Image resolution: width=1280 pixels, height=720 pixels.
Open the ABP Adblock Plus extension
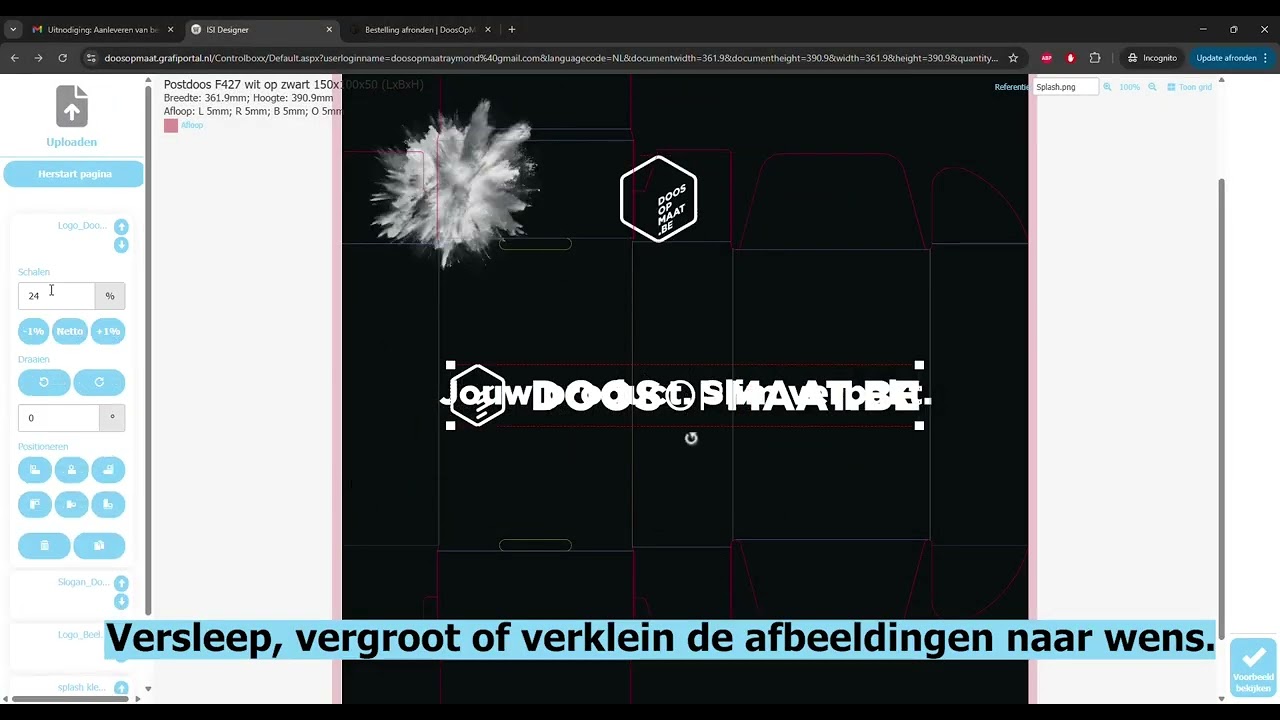point(1047,58)
